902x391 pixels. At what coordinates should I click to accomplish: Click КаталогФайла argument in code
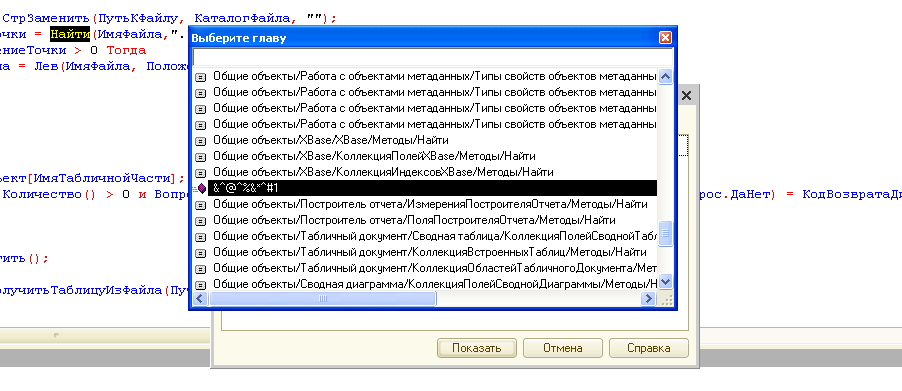point(242,18)
